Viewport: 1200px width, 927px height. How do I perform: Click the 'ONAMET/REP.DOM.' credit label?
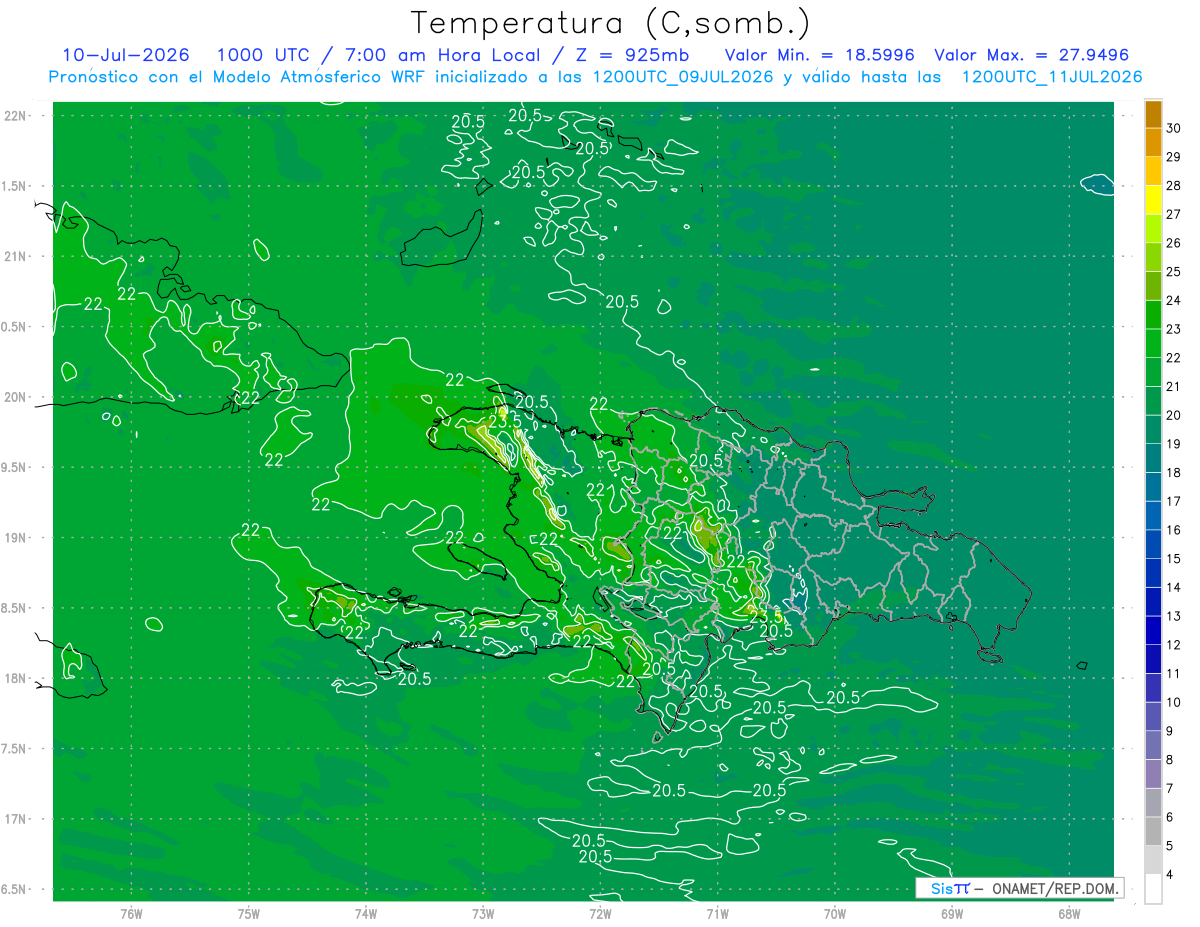(x=1055, y=888)
